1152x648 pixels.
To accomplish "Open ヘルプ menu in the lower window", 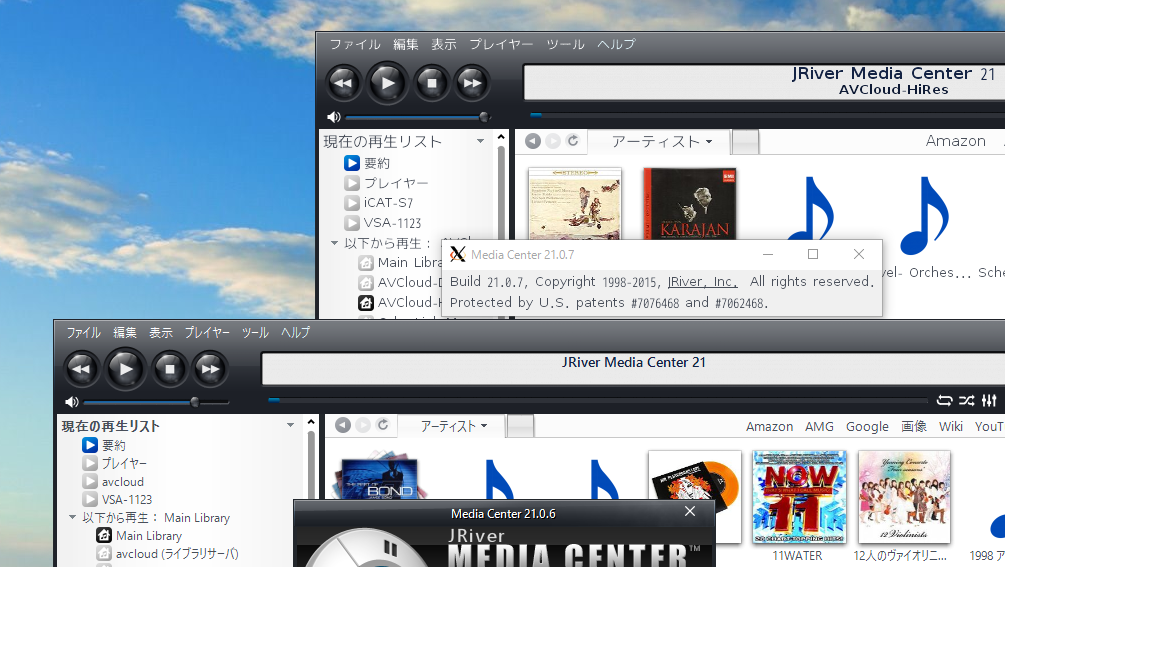I will click(x=295, y=333).
